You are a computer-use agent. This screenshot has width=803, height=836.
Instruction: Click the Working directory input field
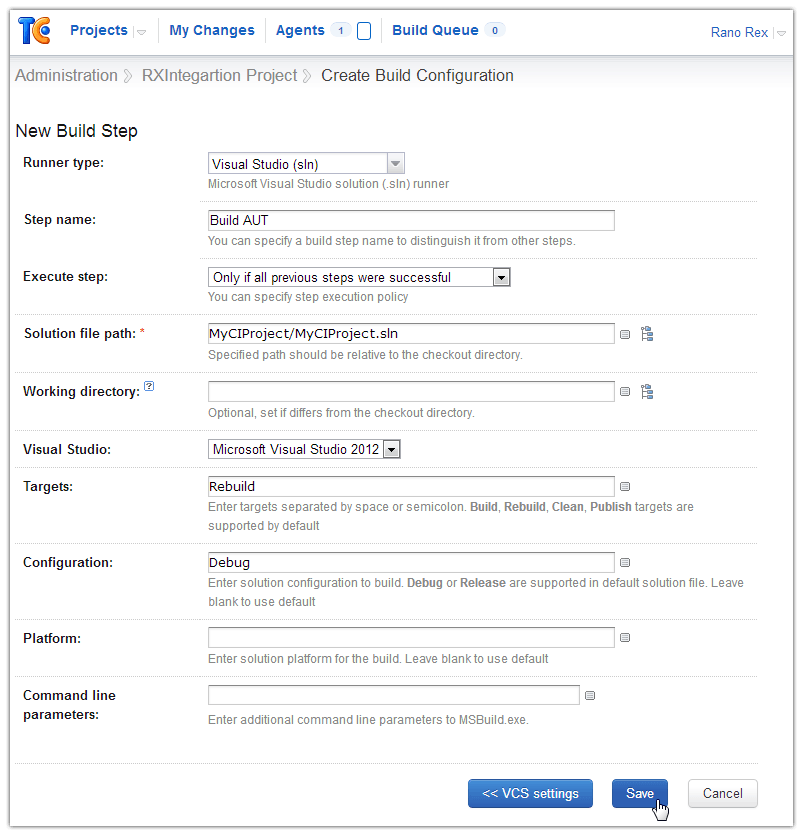(411, 391)
